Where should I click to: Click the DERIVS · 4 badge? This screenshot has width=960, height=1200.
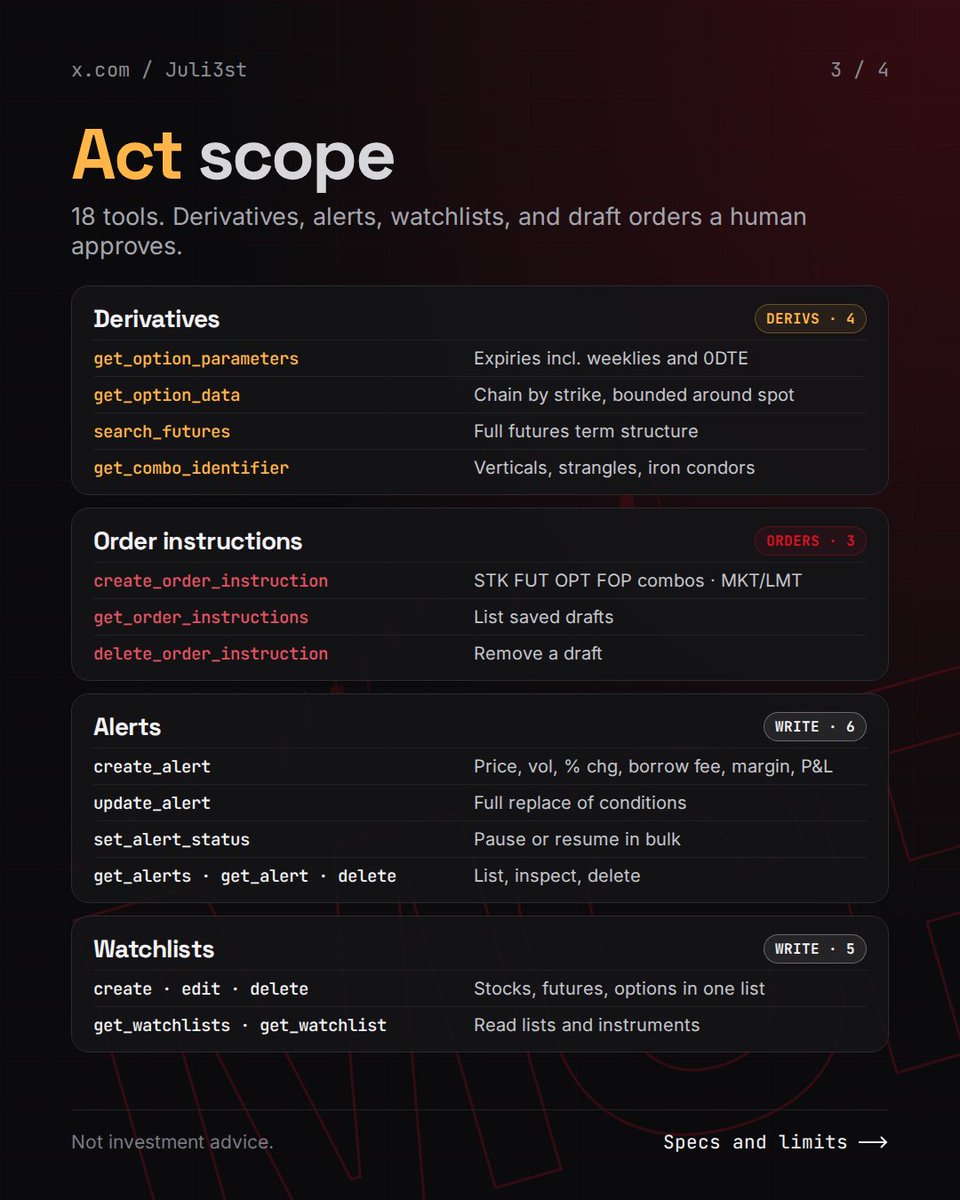[810, 319]
